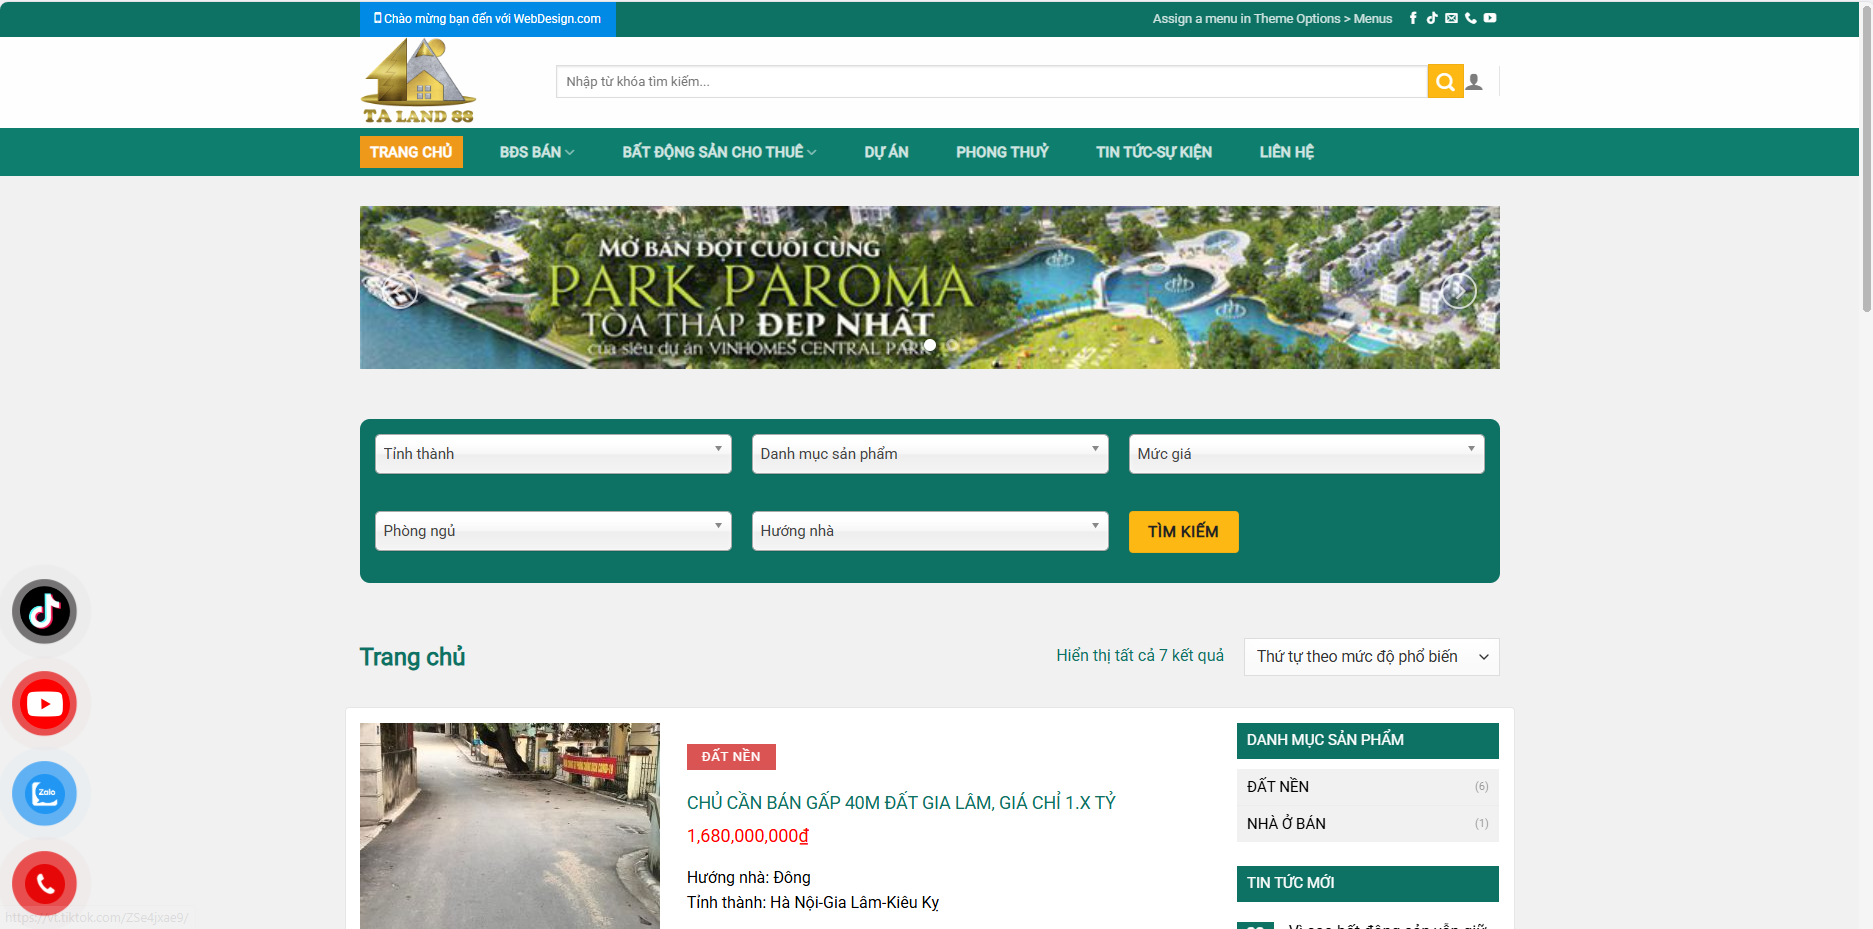Screen dimensions: 1873x929
Task: Click the floating red phone call button
Action: click(44, 884)
